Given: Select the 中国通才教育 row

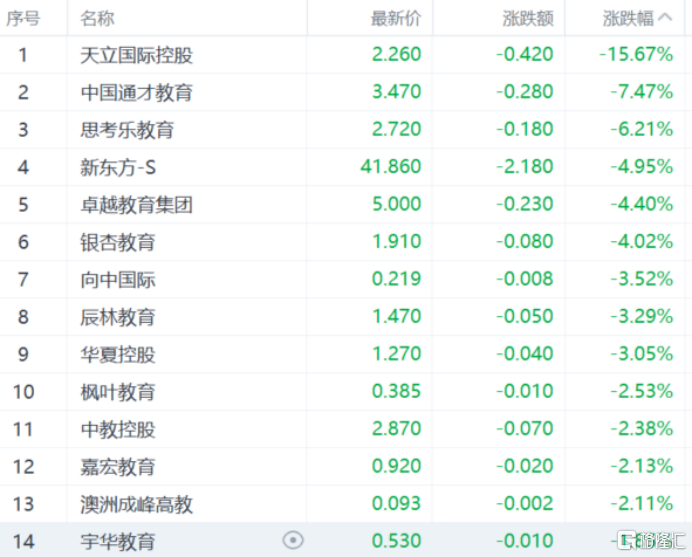Looking at the screenshot, I should (136, 92).
